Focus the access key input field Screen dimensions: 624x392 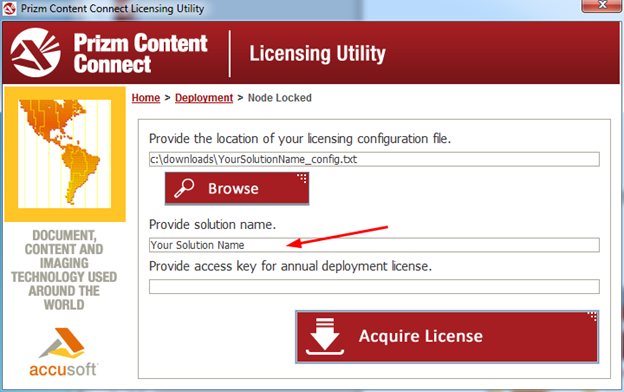(374, 287)
